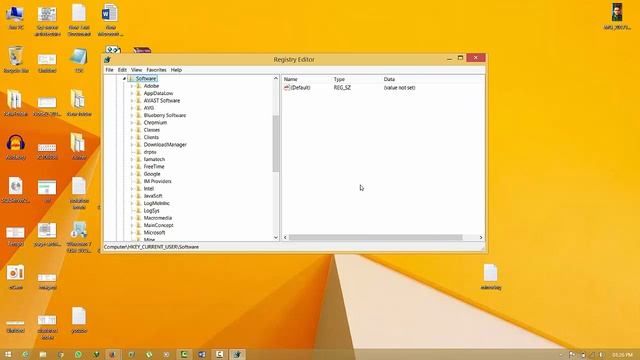The width and height of the screenshot is (640, 360).
Task: Expand the AppDataLow registry key
Action: [132, 93]
